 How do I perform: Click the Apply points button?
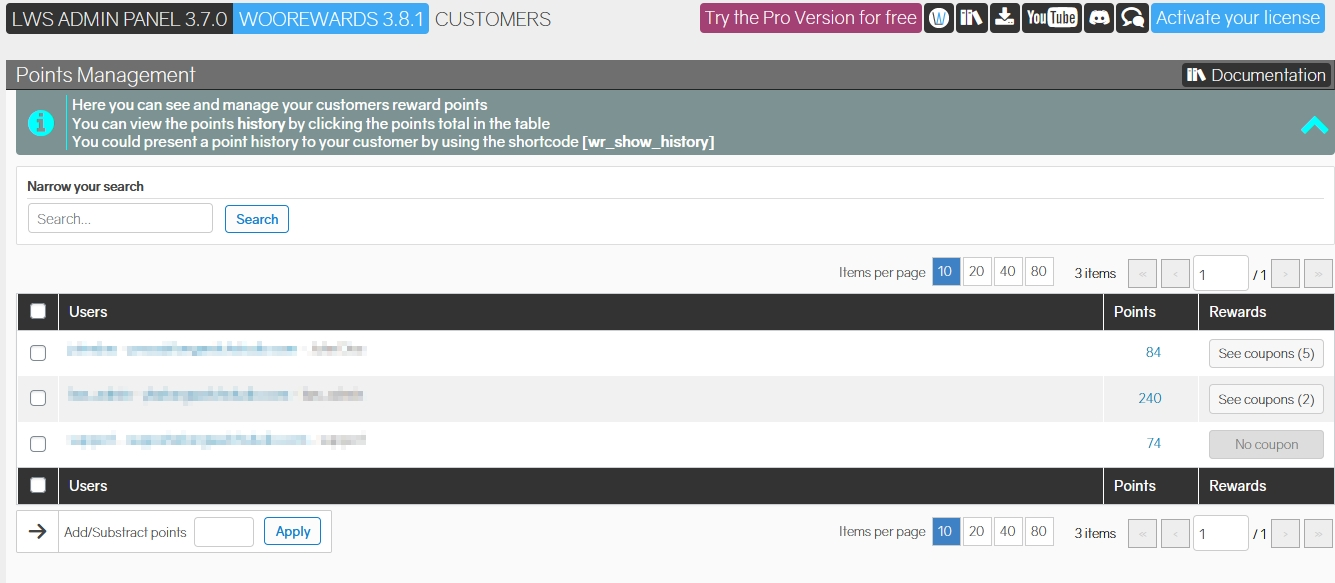coord(293,531)
